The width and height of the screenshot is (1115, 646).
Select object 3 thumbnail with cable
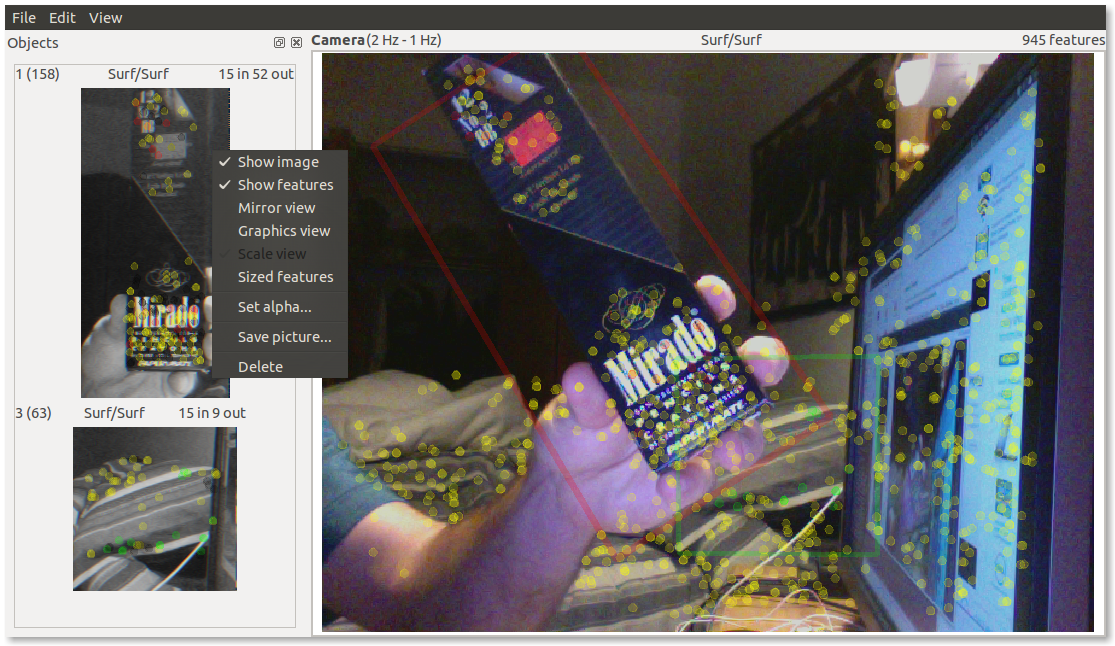click(x=154, y=508)
